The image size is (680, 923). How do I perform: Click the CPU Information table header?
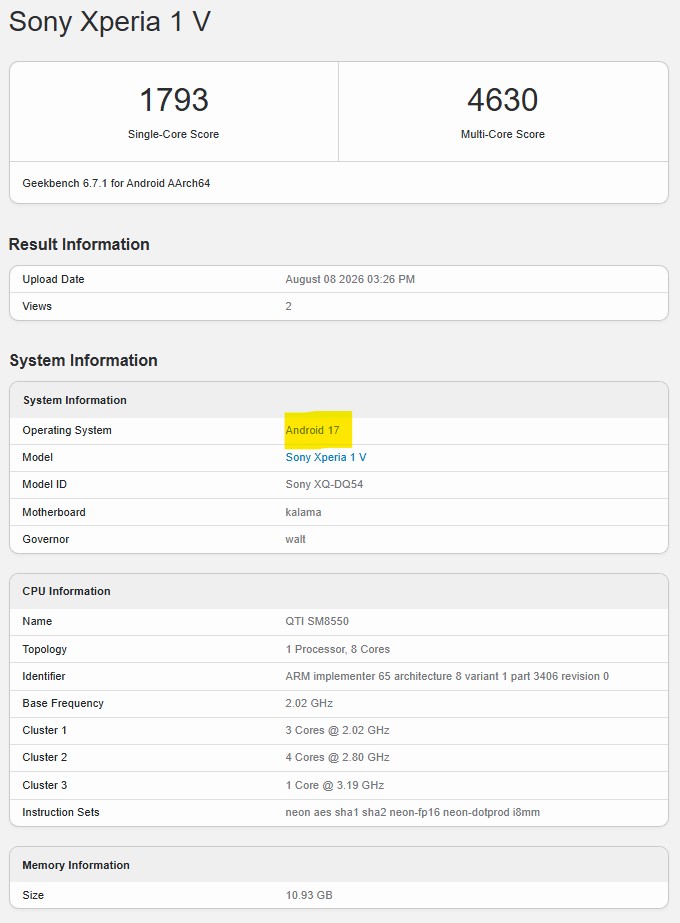click(x=339, y=591)
